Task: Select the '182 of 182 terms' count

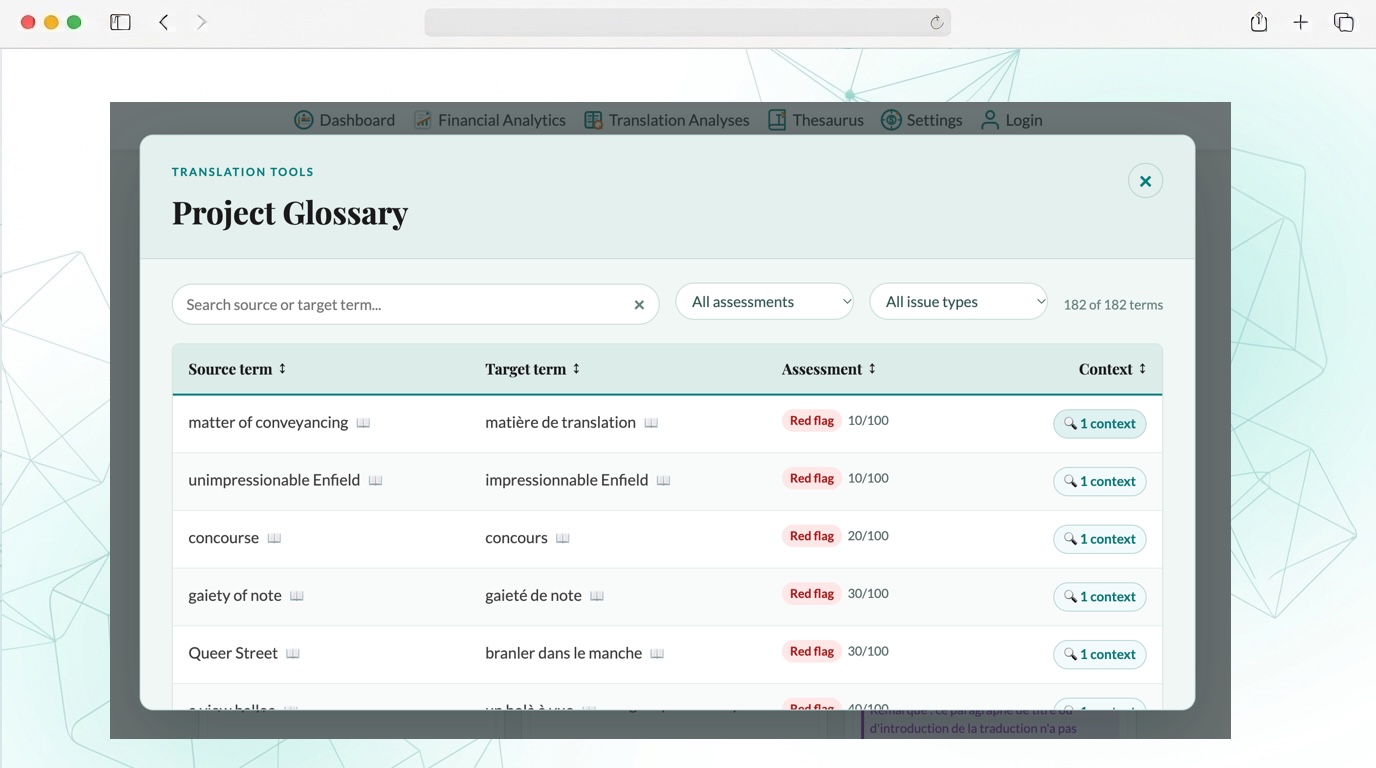Action: click(1113, 305)
